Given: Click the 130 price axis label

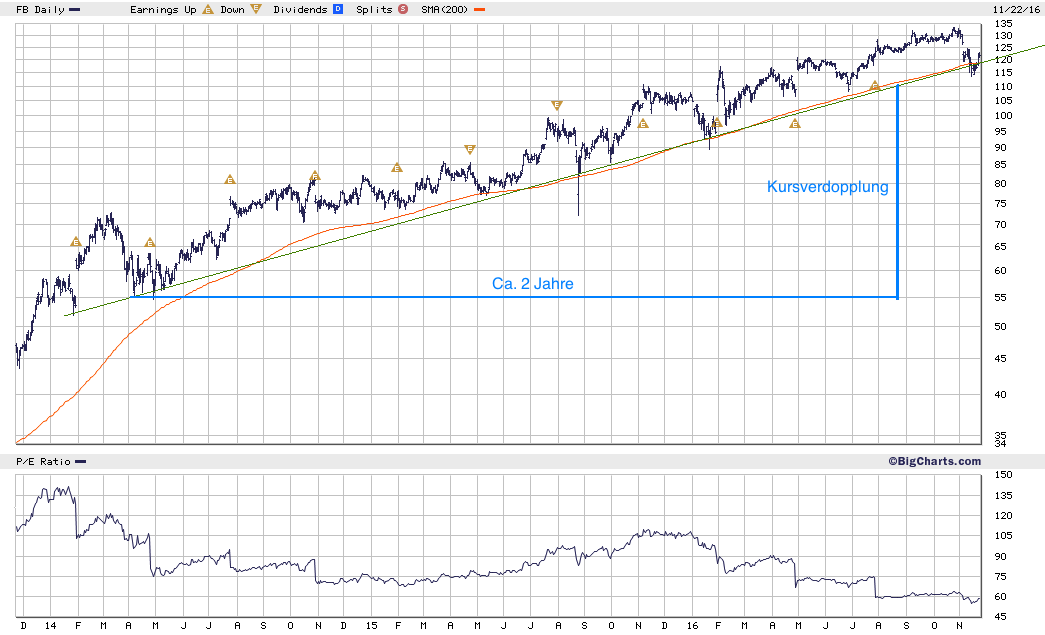Looking at the screenshot, I should 1003,36.
